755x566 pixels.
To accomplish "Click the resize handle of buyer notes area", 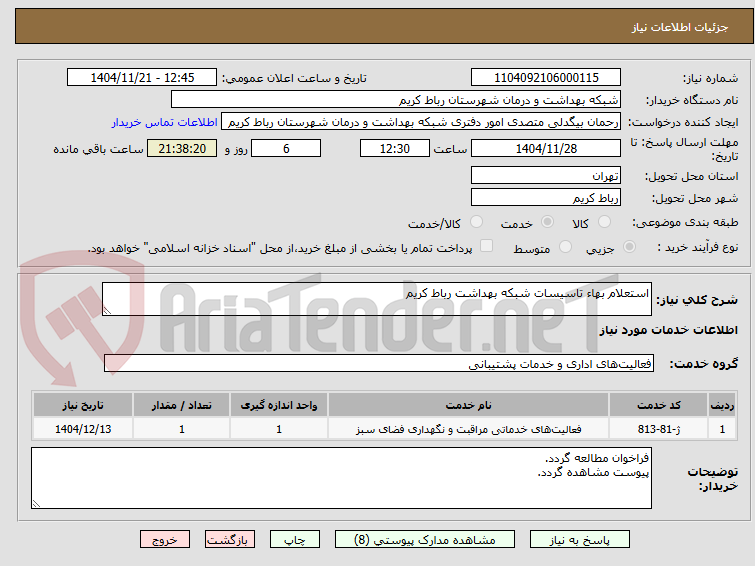I will pyautogui.click(x=37, y=503).
